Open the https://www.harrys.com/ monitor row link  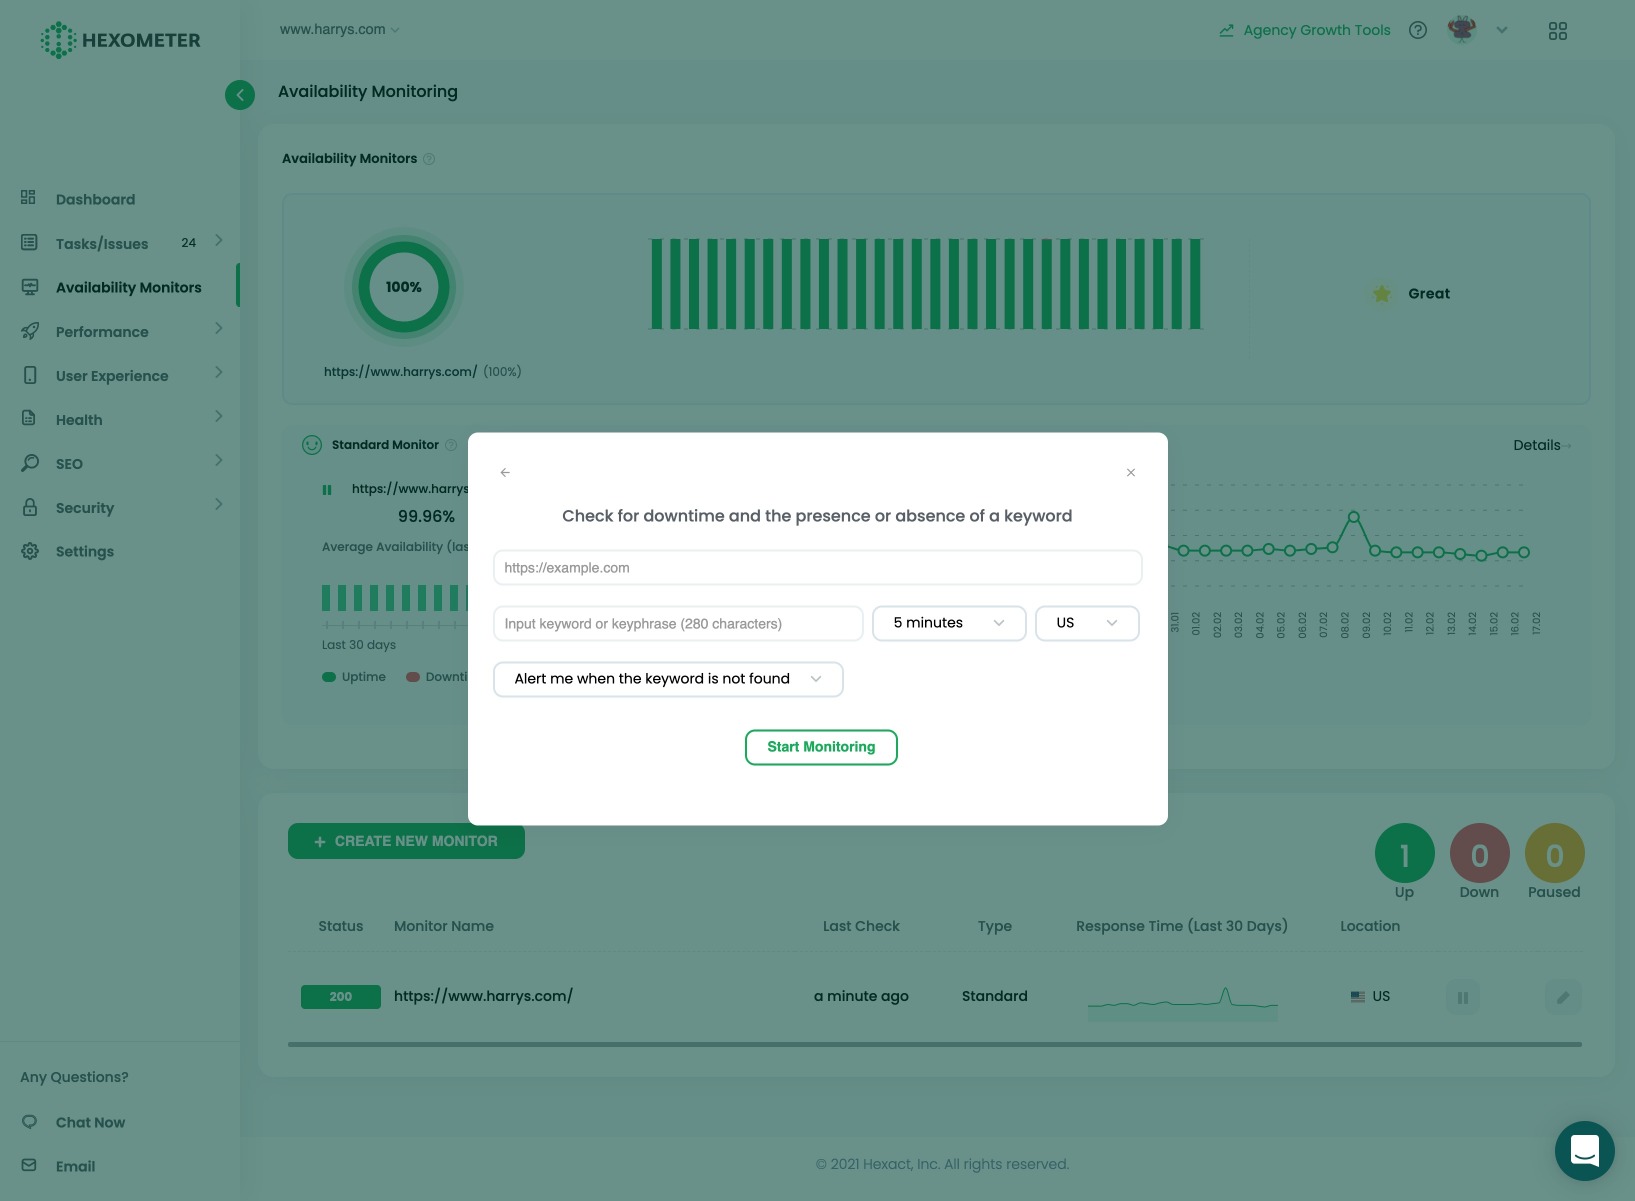pos(483,996)
